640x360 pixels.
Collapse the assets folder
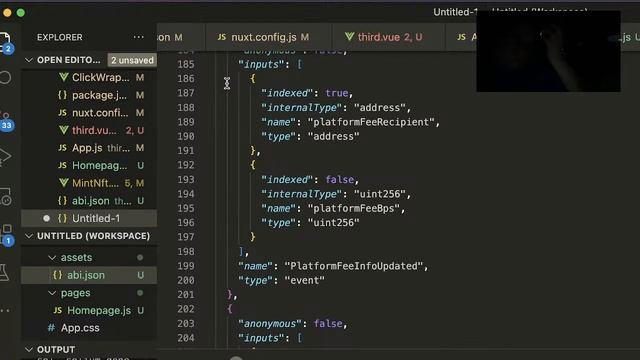click(52, 258)
